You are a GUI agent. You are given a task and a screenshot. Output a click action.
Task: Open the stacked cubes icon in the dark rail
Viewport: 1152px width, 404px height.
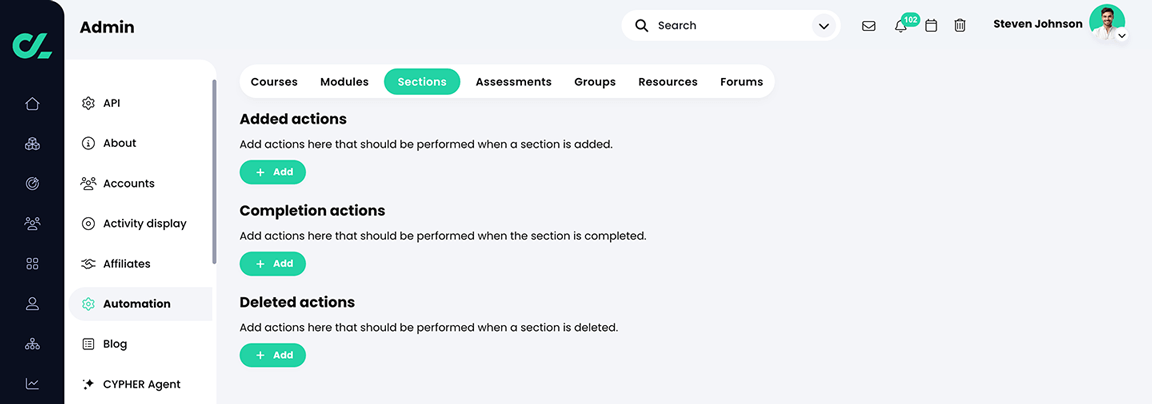pos(32,144)
